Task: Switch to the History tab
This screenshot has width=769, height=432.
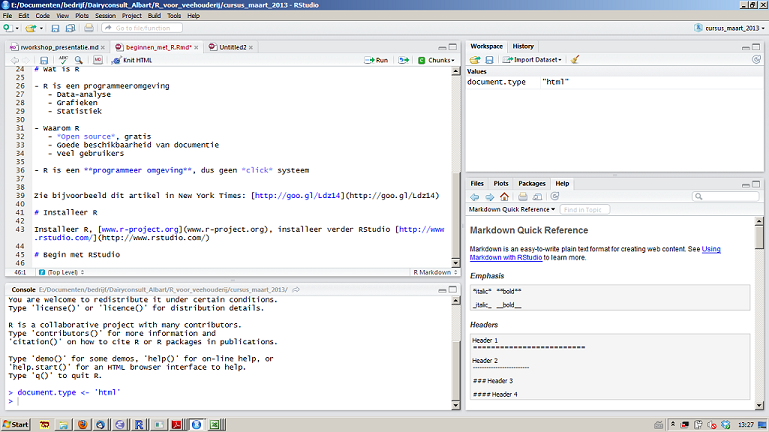Action: (x=523, y=46)
